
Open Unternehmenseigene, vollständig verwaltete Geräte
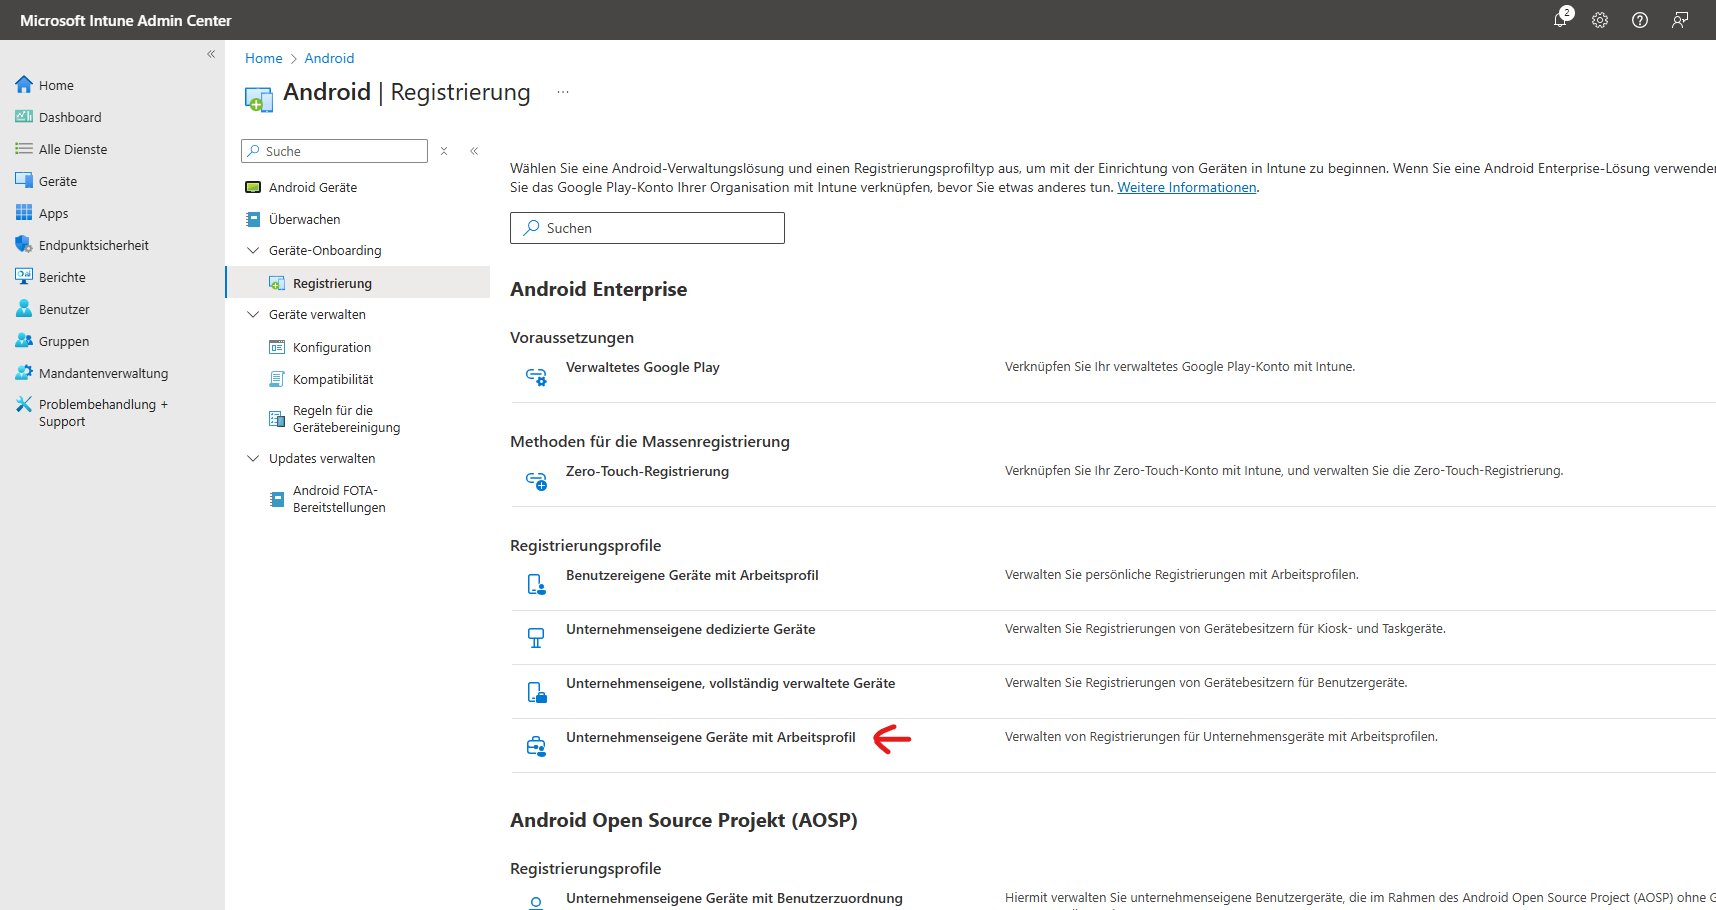[731, 683]
